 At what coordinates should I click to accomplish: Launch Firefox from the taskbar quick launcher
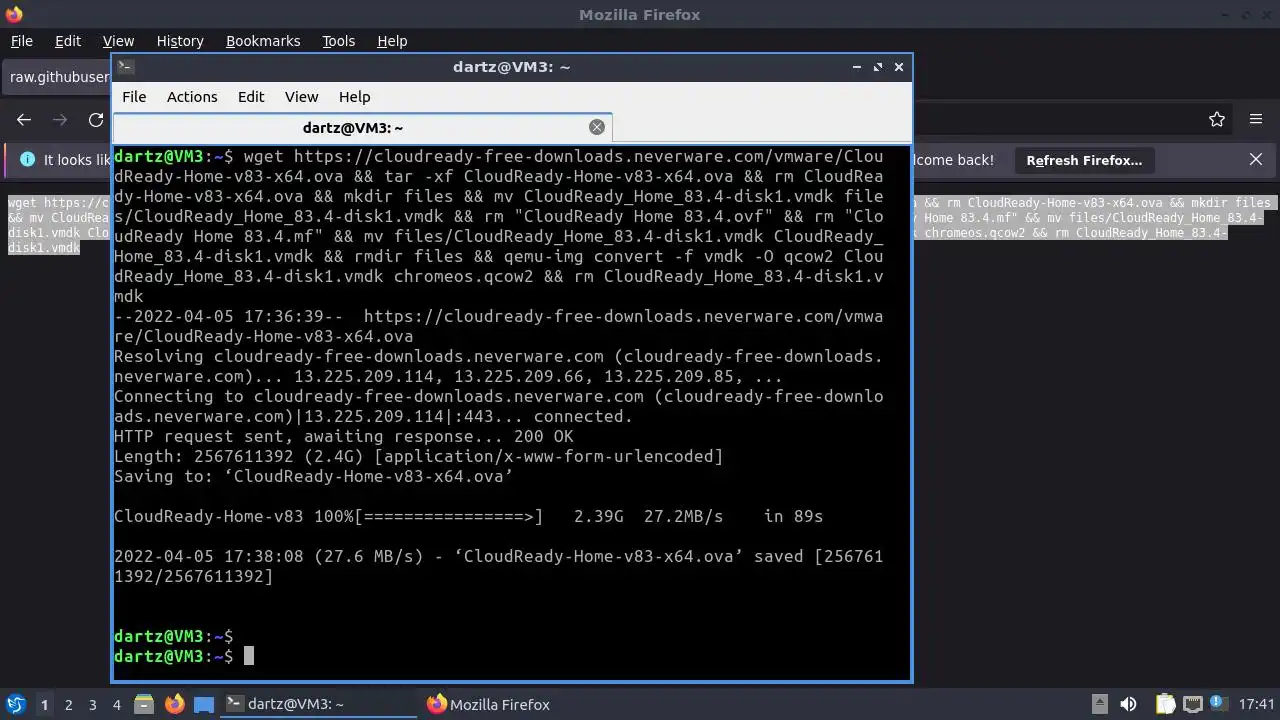pos(174,704)
